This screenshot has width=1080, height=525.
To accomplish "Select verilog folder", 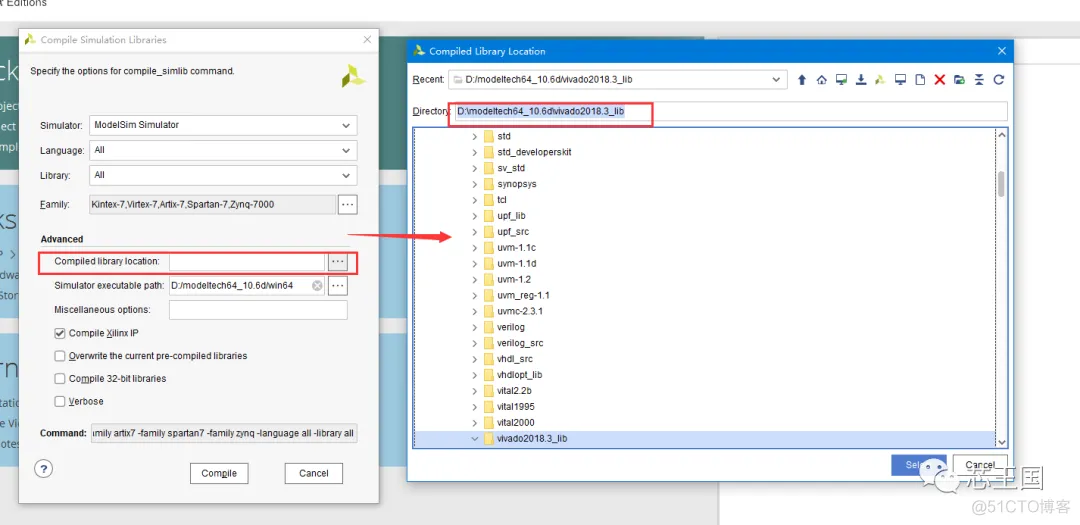I will point(510,327).
